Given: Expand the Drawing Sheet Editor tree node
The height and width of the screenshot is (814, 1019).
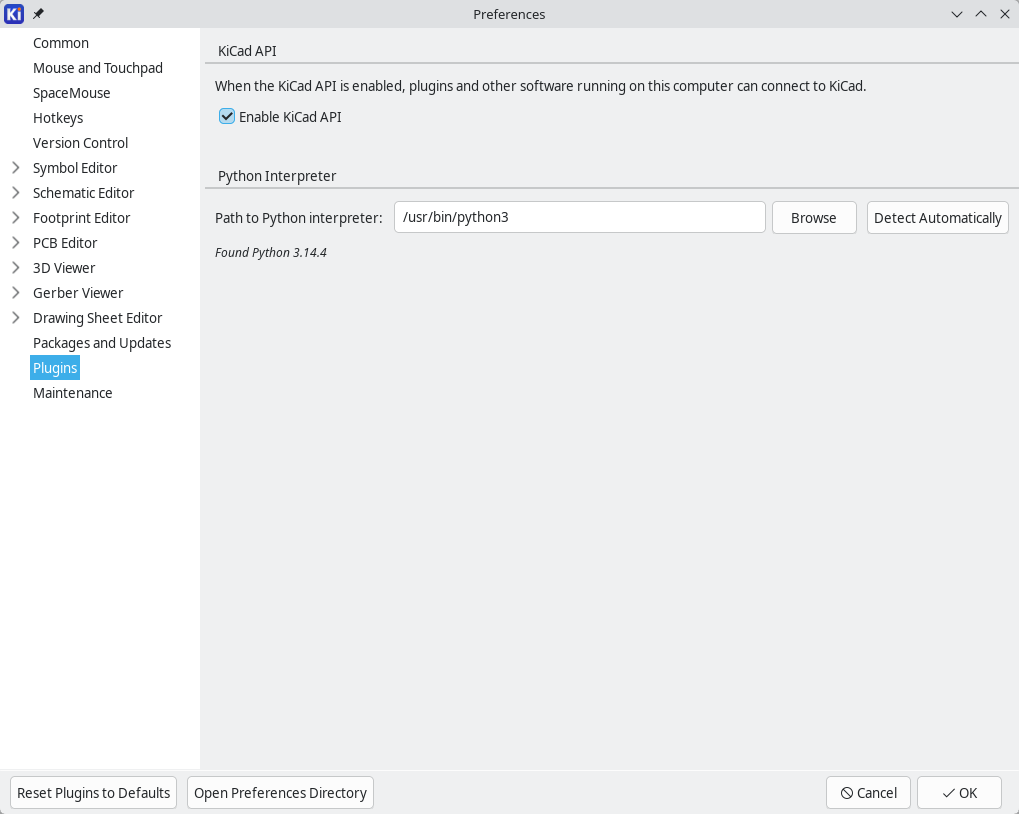Looking at the screenshot, I should 16,318.
